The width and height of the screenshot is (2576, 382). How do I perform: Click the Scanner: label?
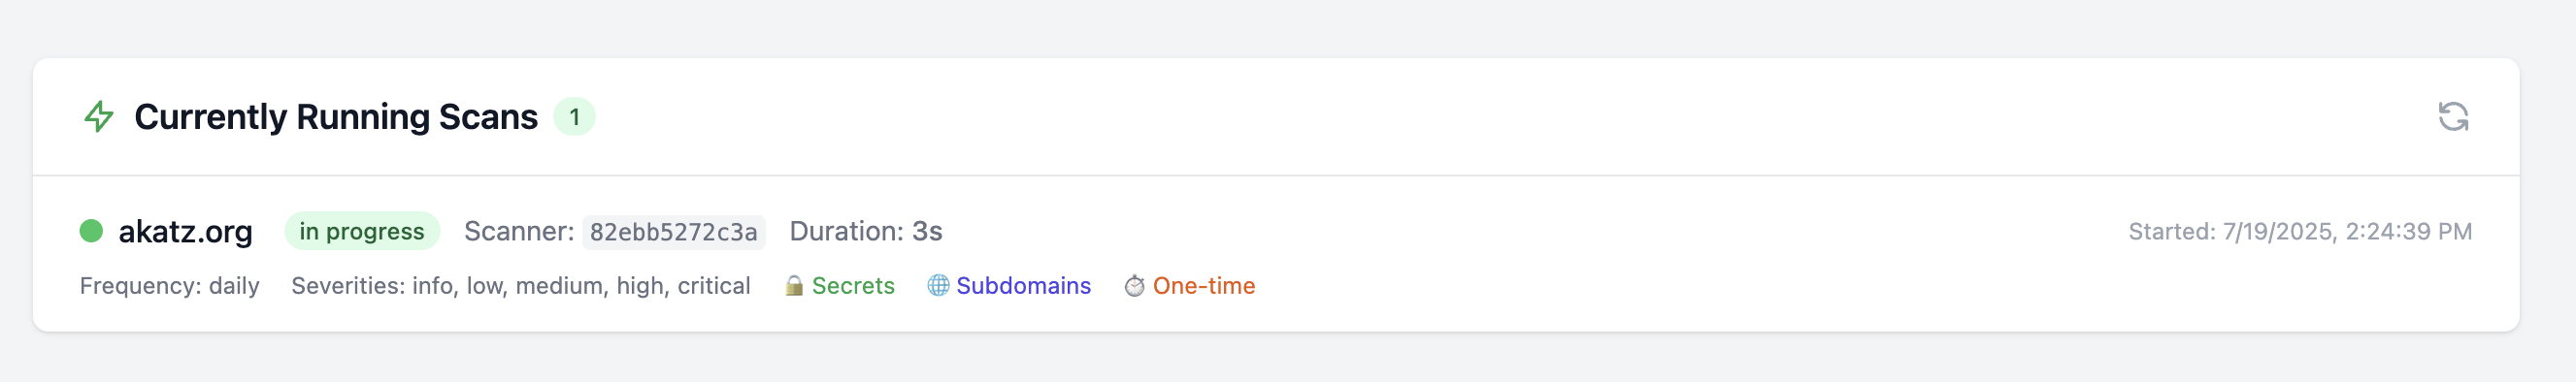519,231
